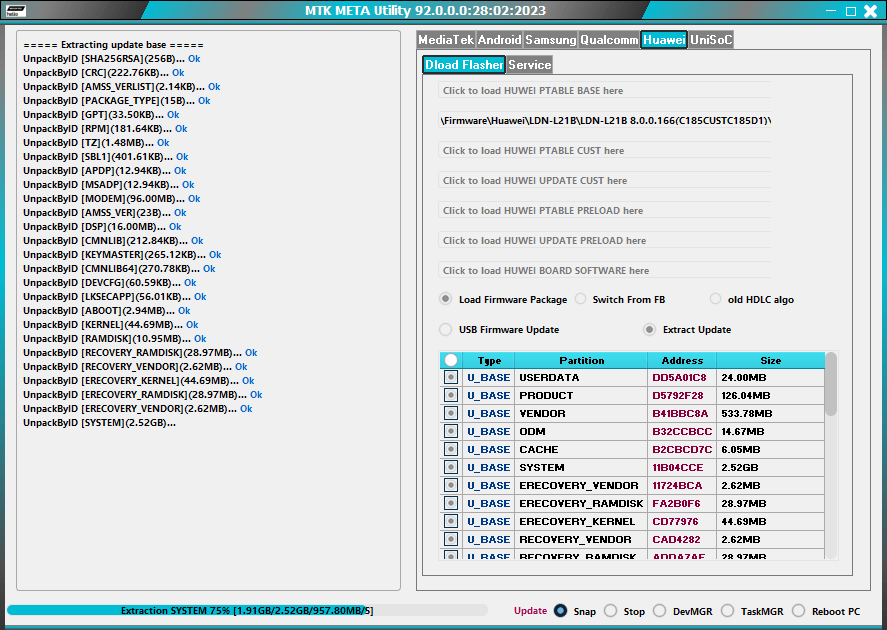
Task: Select USB Firmware Update mode
Action: (445, 330)
